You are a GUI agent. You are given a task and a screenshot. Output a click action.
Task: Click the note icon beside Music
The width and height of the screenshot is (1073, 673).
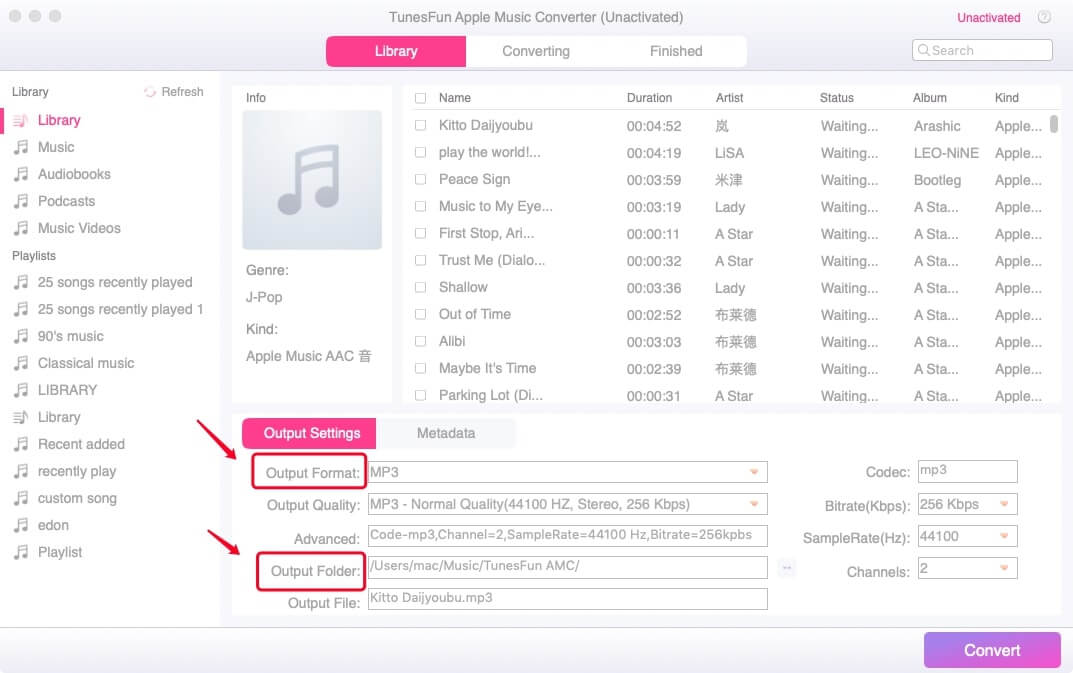21,147
